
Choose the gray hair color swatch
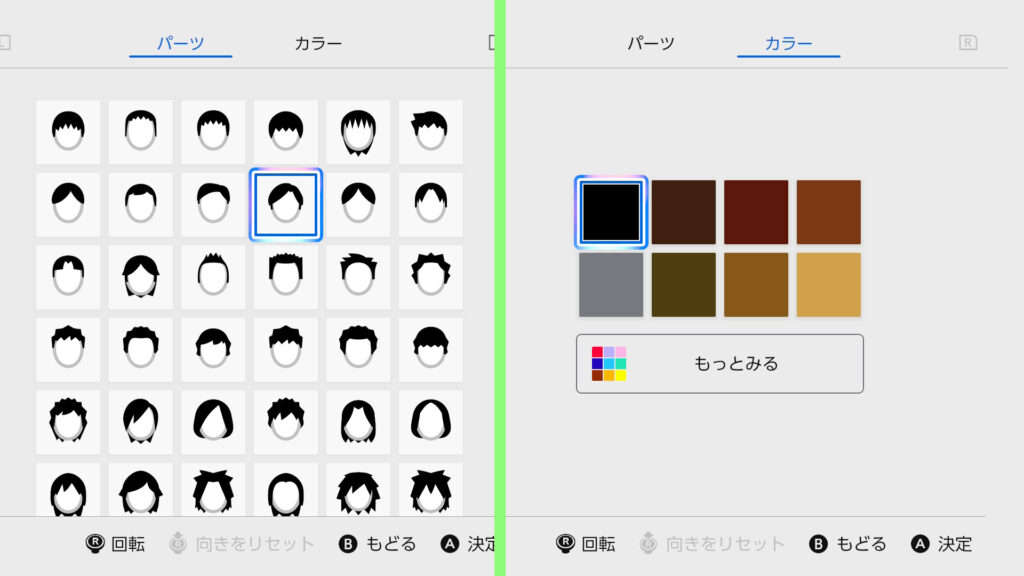pos(611,285)
